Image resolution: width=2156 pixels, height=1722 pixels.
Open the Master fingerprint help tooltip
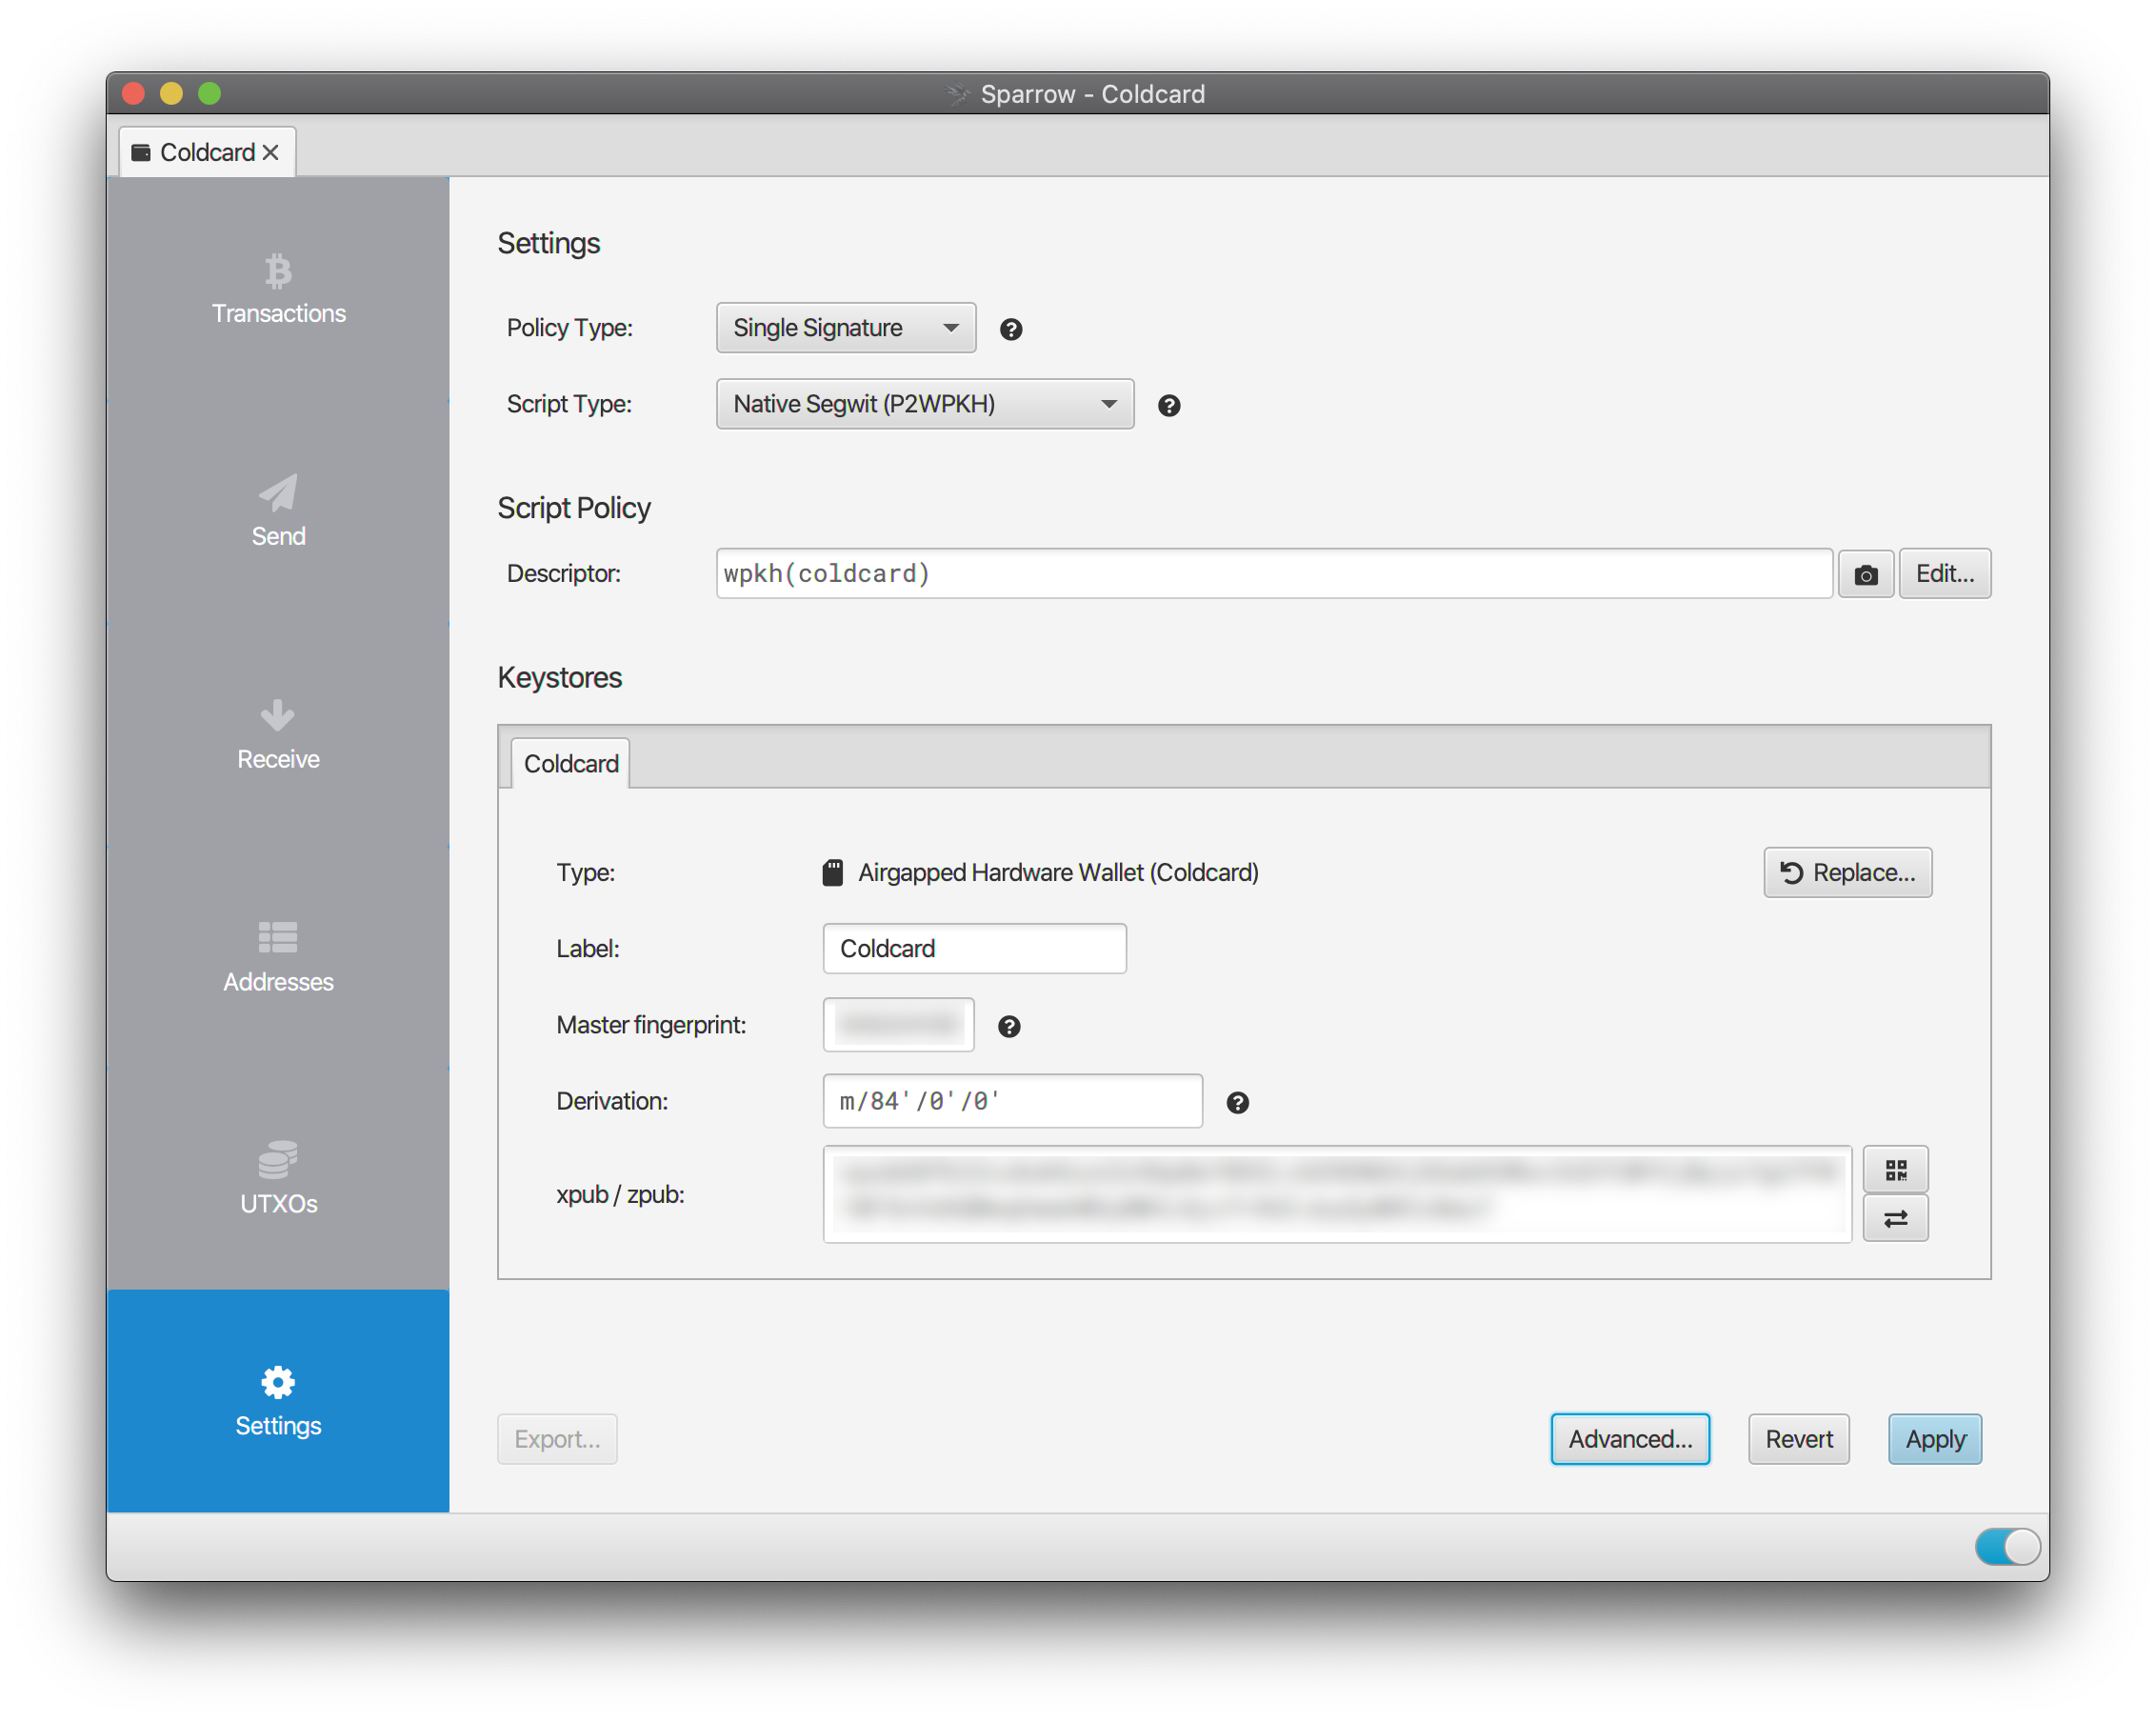click(x=1009, y=1025)
